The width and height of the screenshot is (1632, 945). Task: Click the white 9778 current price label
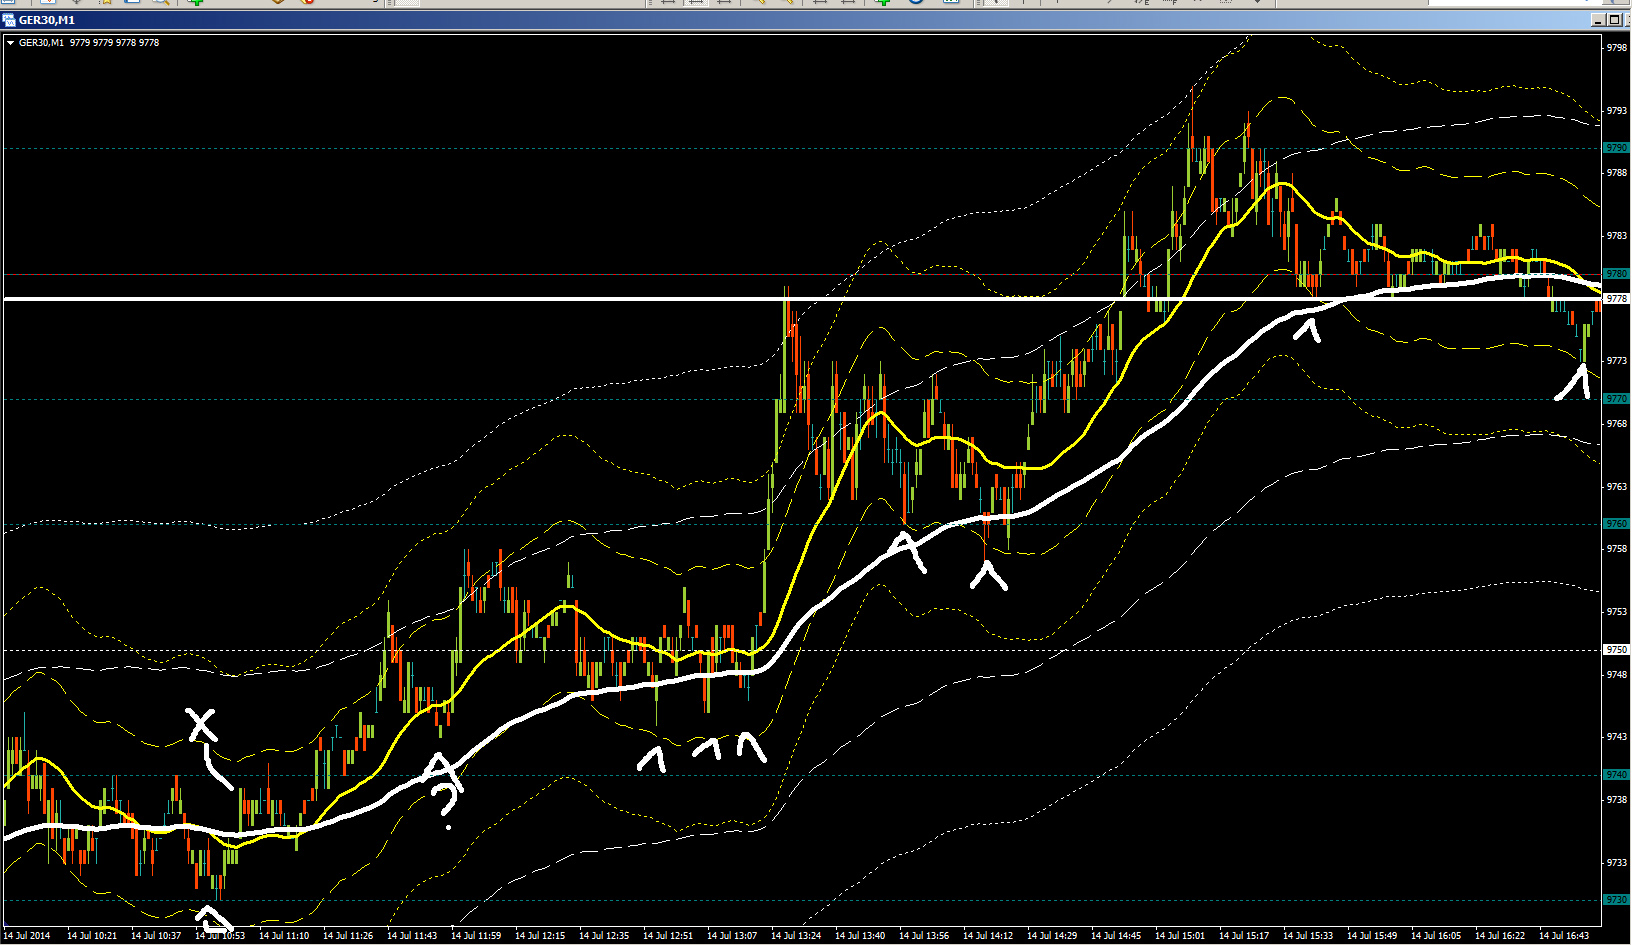pyautogui.click(x=1616, y=298)
